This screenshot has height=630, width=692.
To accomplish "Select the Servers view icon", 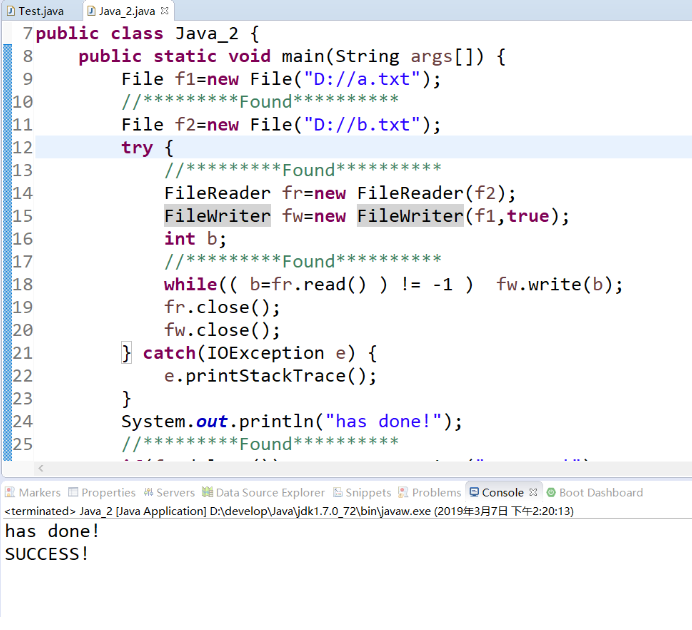I will coord(149,492).
